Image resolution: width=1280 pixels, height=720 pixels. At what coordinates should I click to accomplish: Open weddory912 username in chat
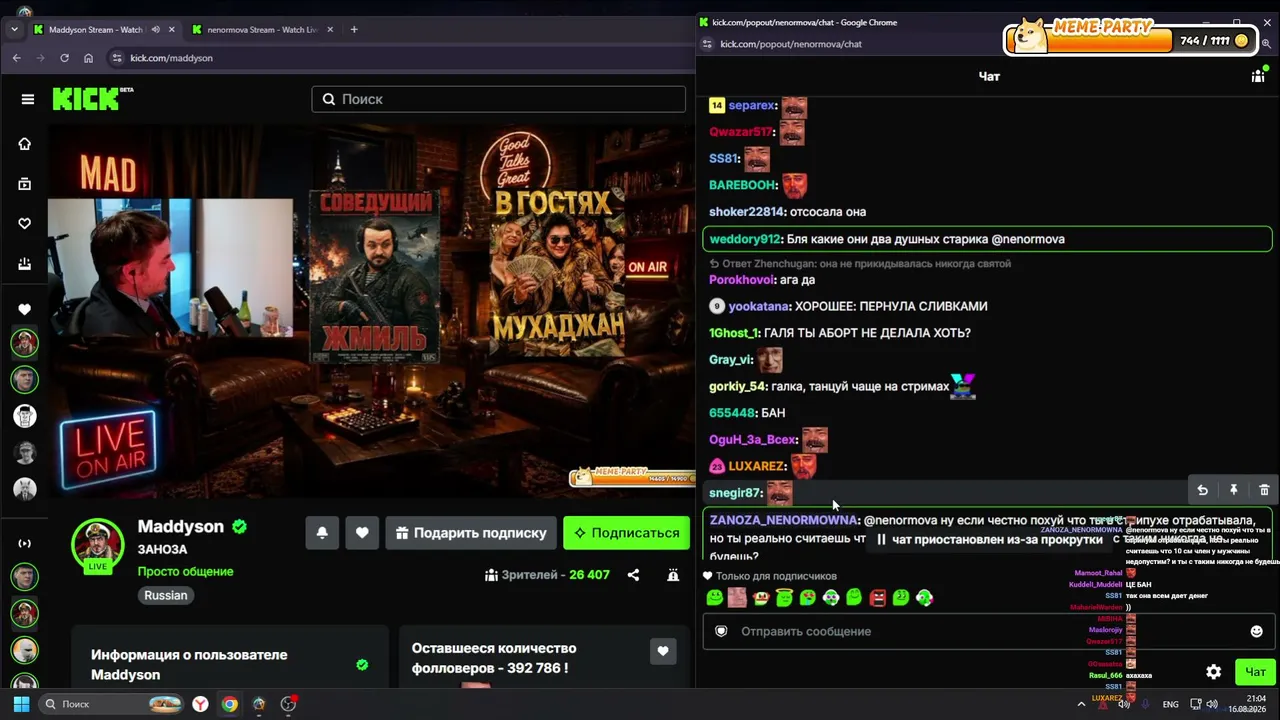click(745, 239)
